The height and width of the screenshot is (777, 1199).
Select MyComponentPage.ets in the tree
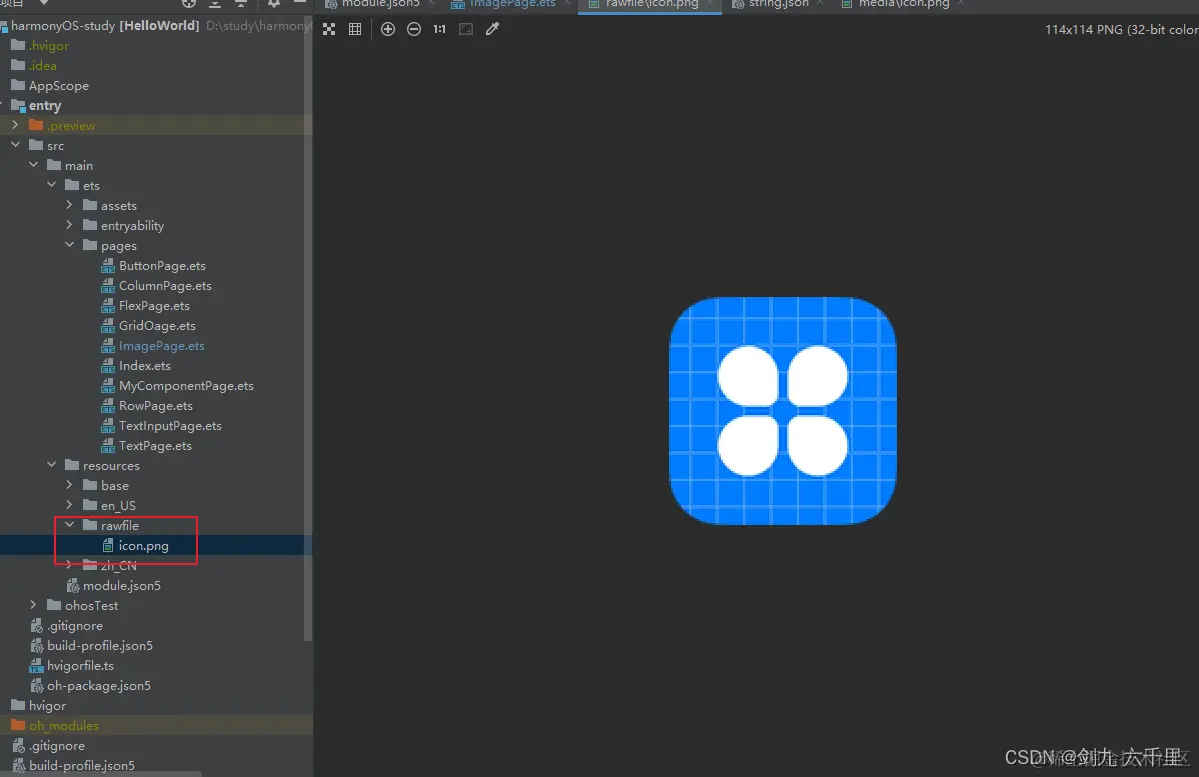click(x=186, y=386)
